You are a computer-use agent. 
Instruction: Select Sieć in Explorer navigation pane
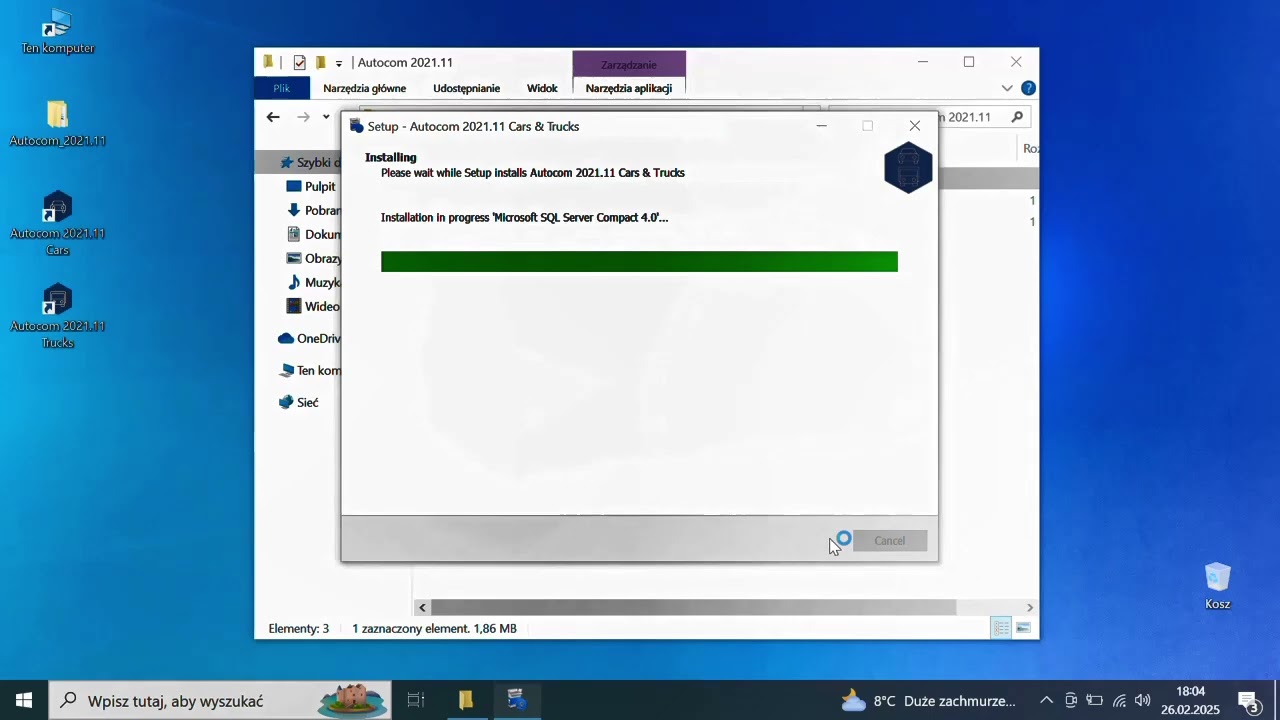(x=298, y=402)
